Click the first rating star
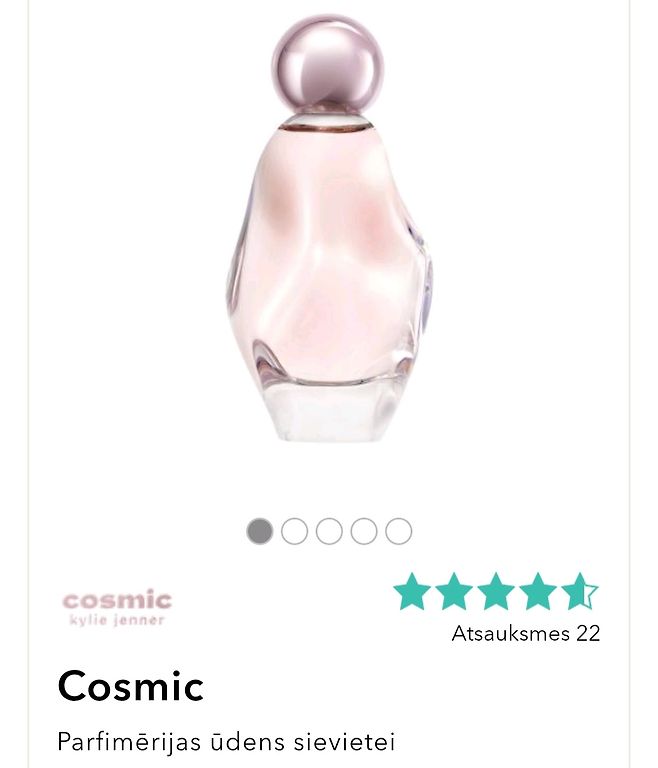 412,591
